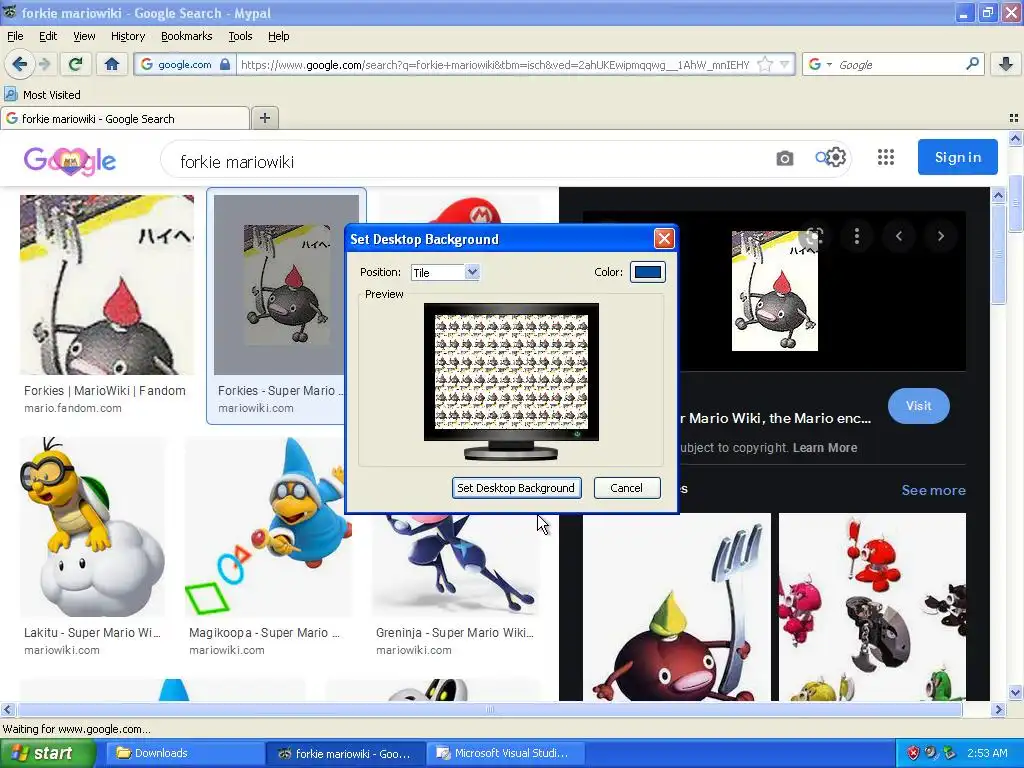Click the forkie mariowiki search query field
This screenshot has height=768, width=1024.
click(470, 161)
